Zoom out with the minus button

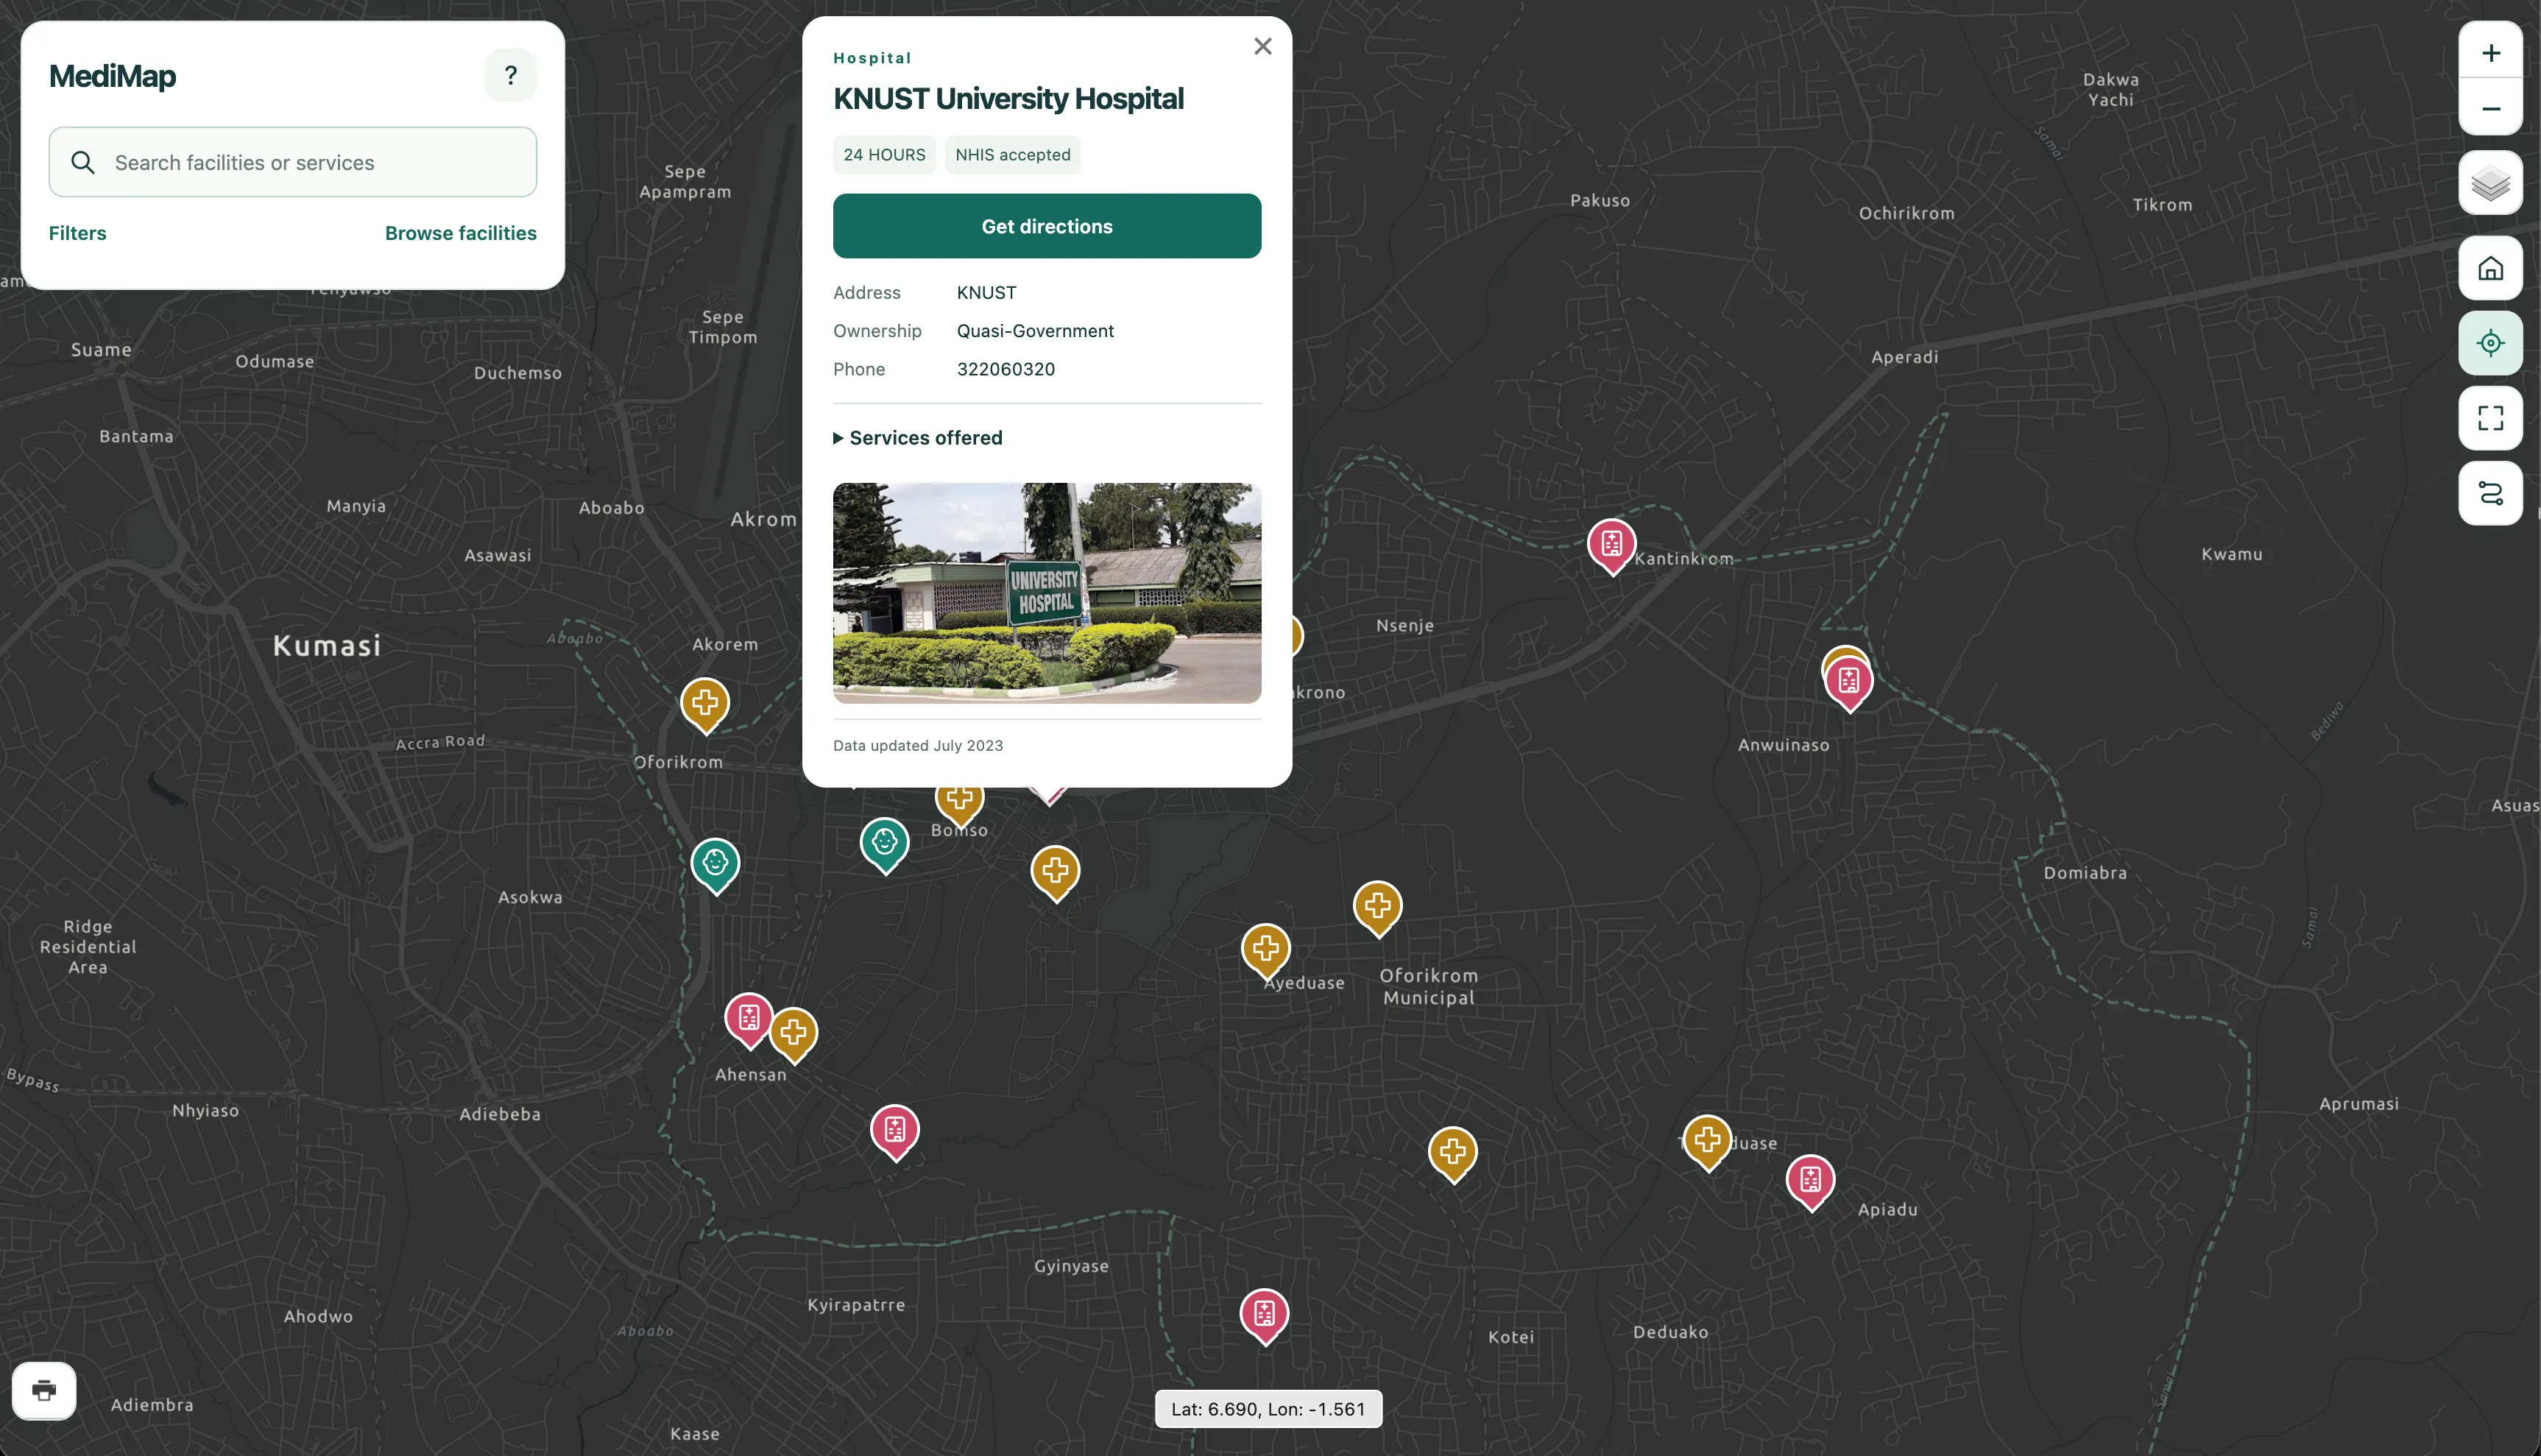click(x=2490, y=108)
